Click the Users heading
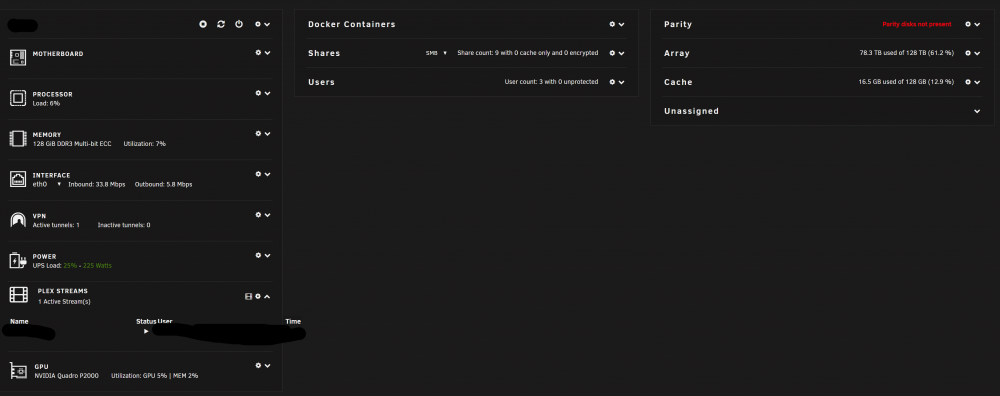 click(x=321, y=82)
